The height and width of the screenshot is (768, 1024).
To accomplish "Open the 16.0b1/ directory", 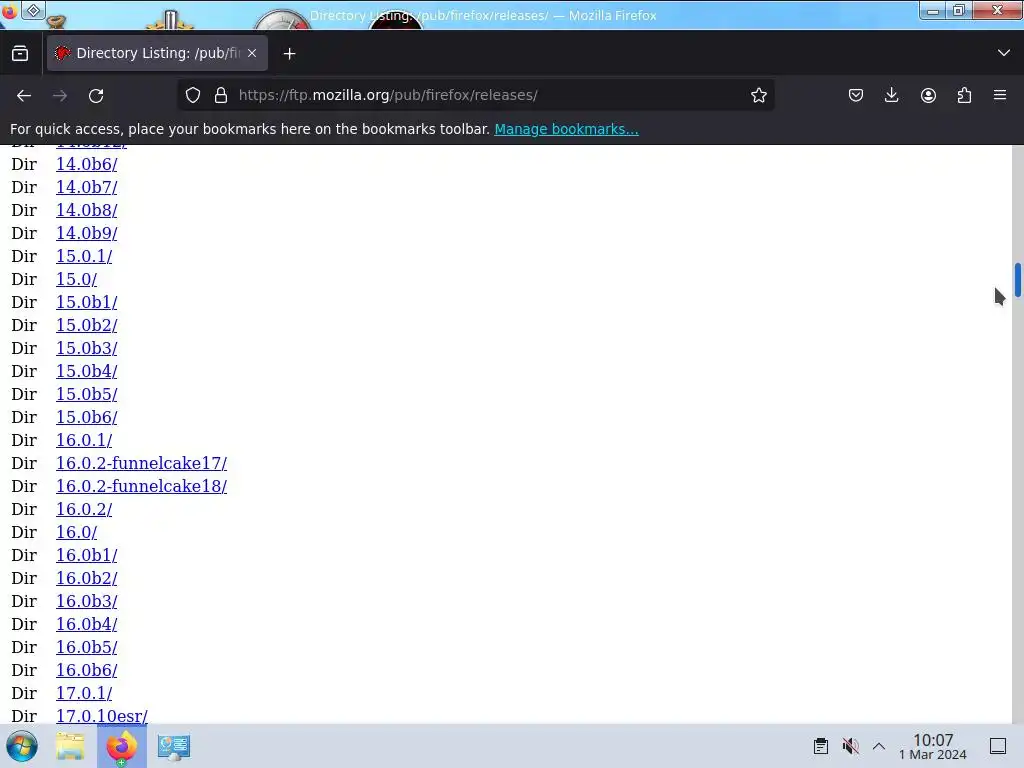I will tap(86, 555).
